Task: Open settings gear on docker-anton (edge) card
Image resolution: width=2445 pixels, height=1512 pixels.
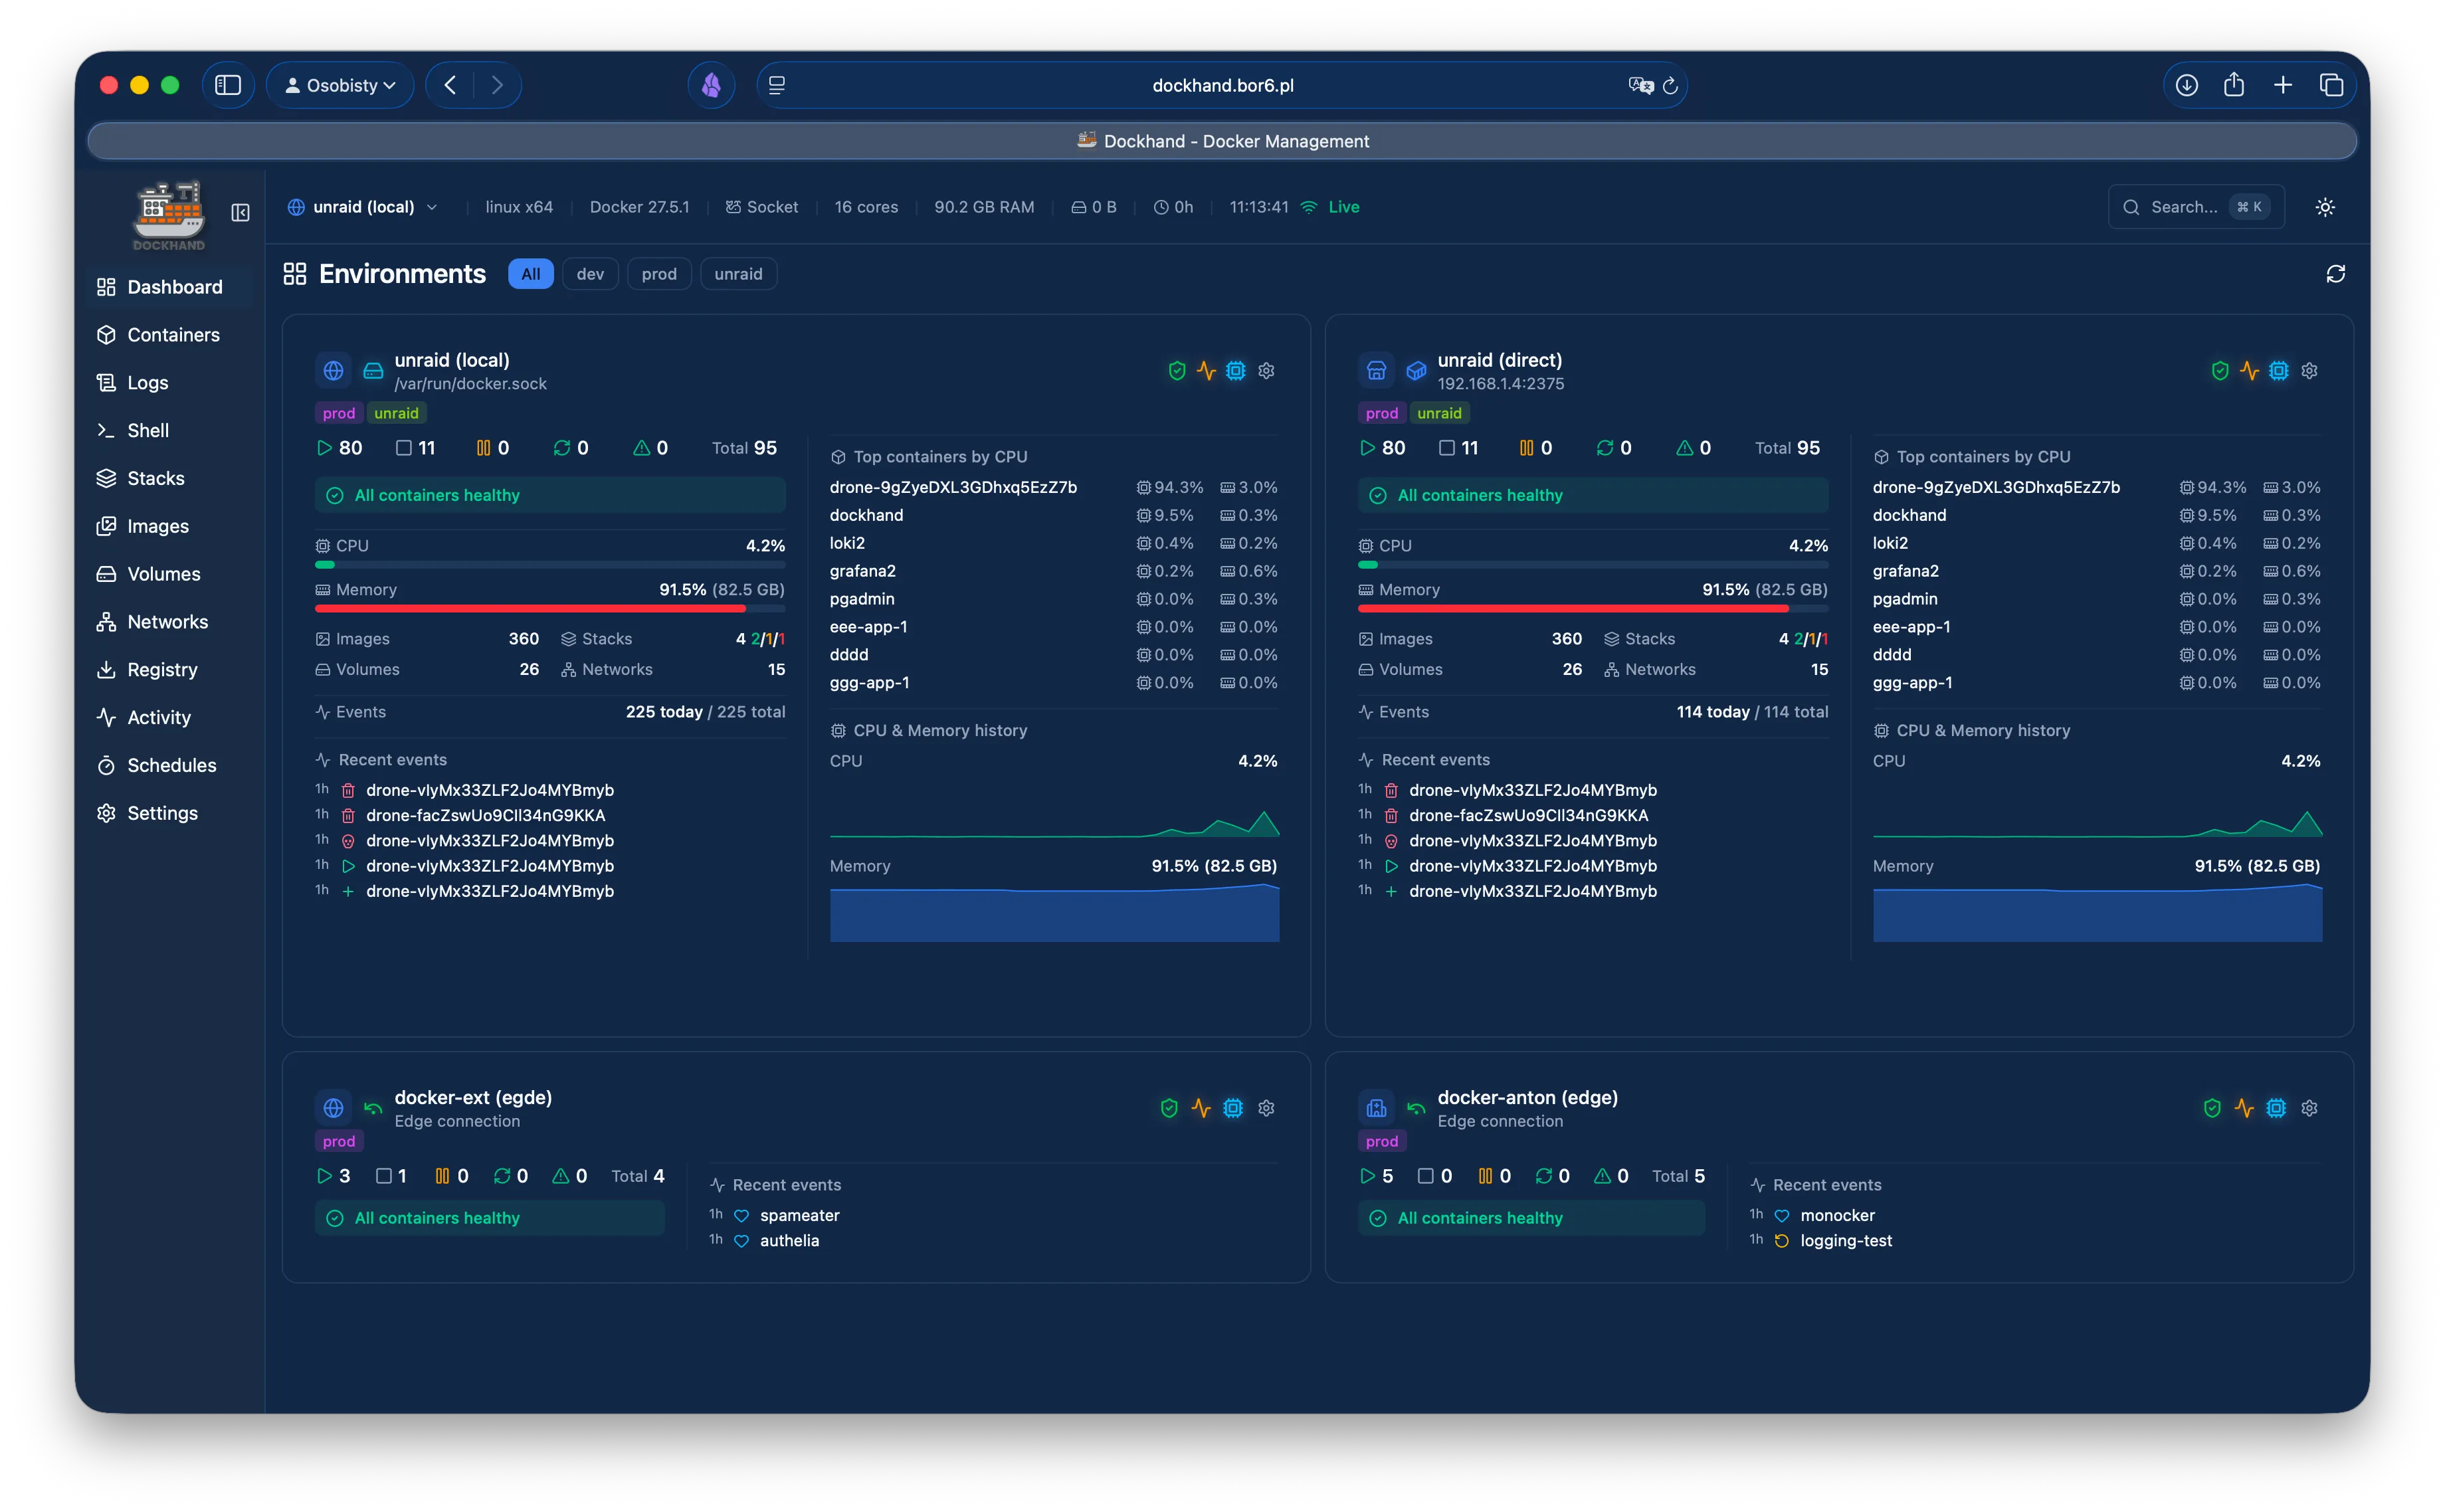Action: (x=2310, y=1108)
